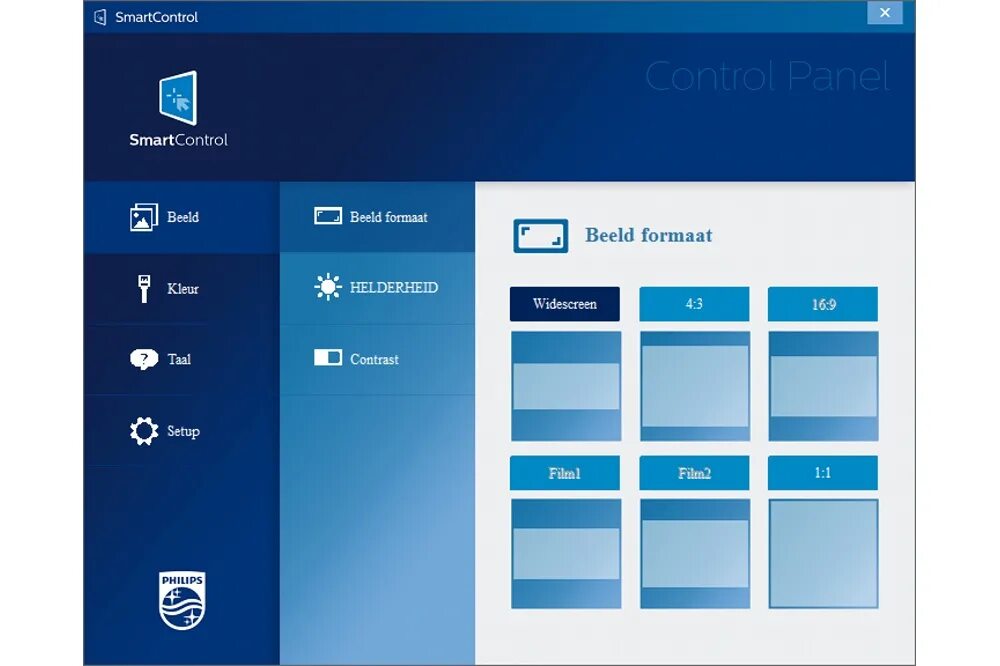Select the Contrast submenu item
Screen dimensions: 1000x666
[378, 359]
